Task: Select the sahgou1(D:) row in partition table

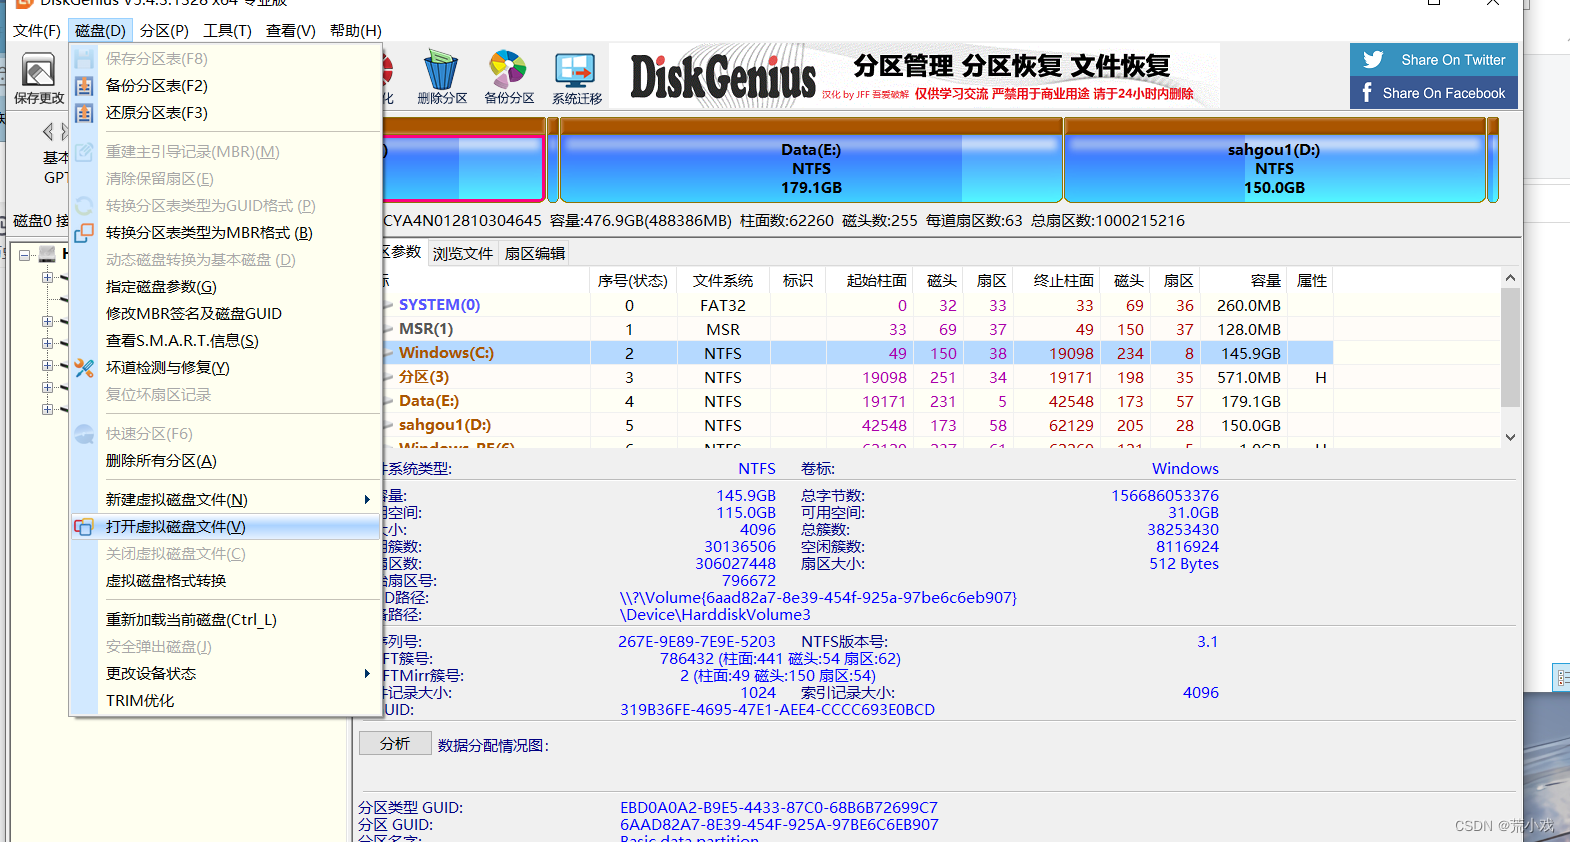Action: (x=858, y=425)
